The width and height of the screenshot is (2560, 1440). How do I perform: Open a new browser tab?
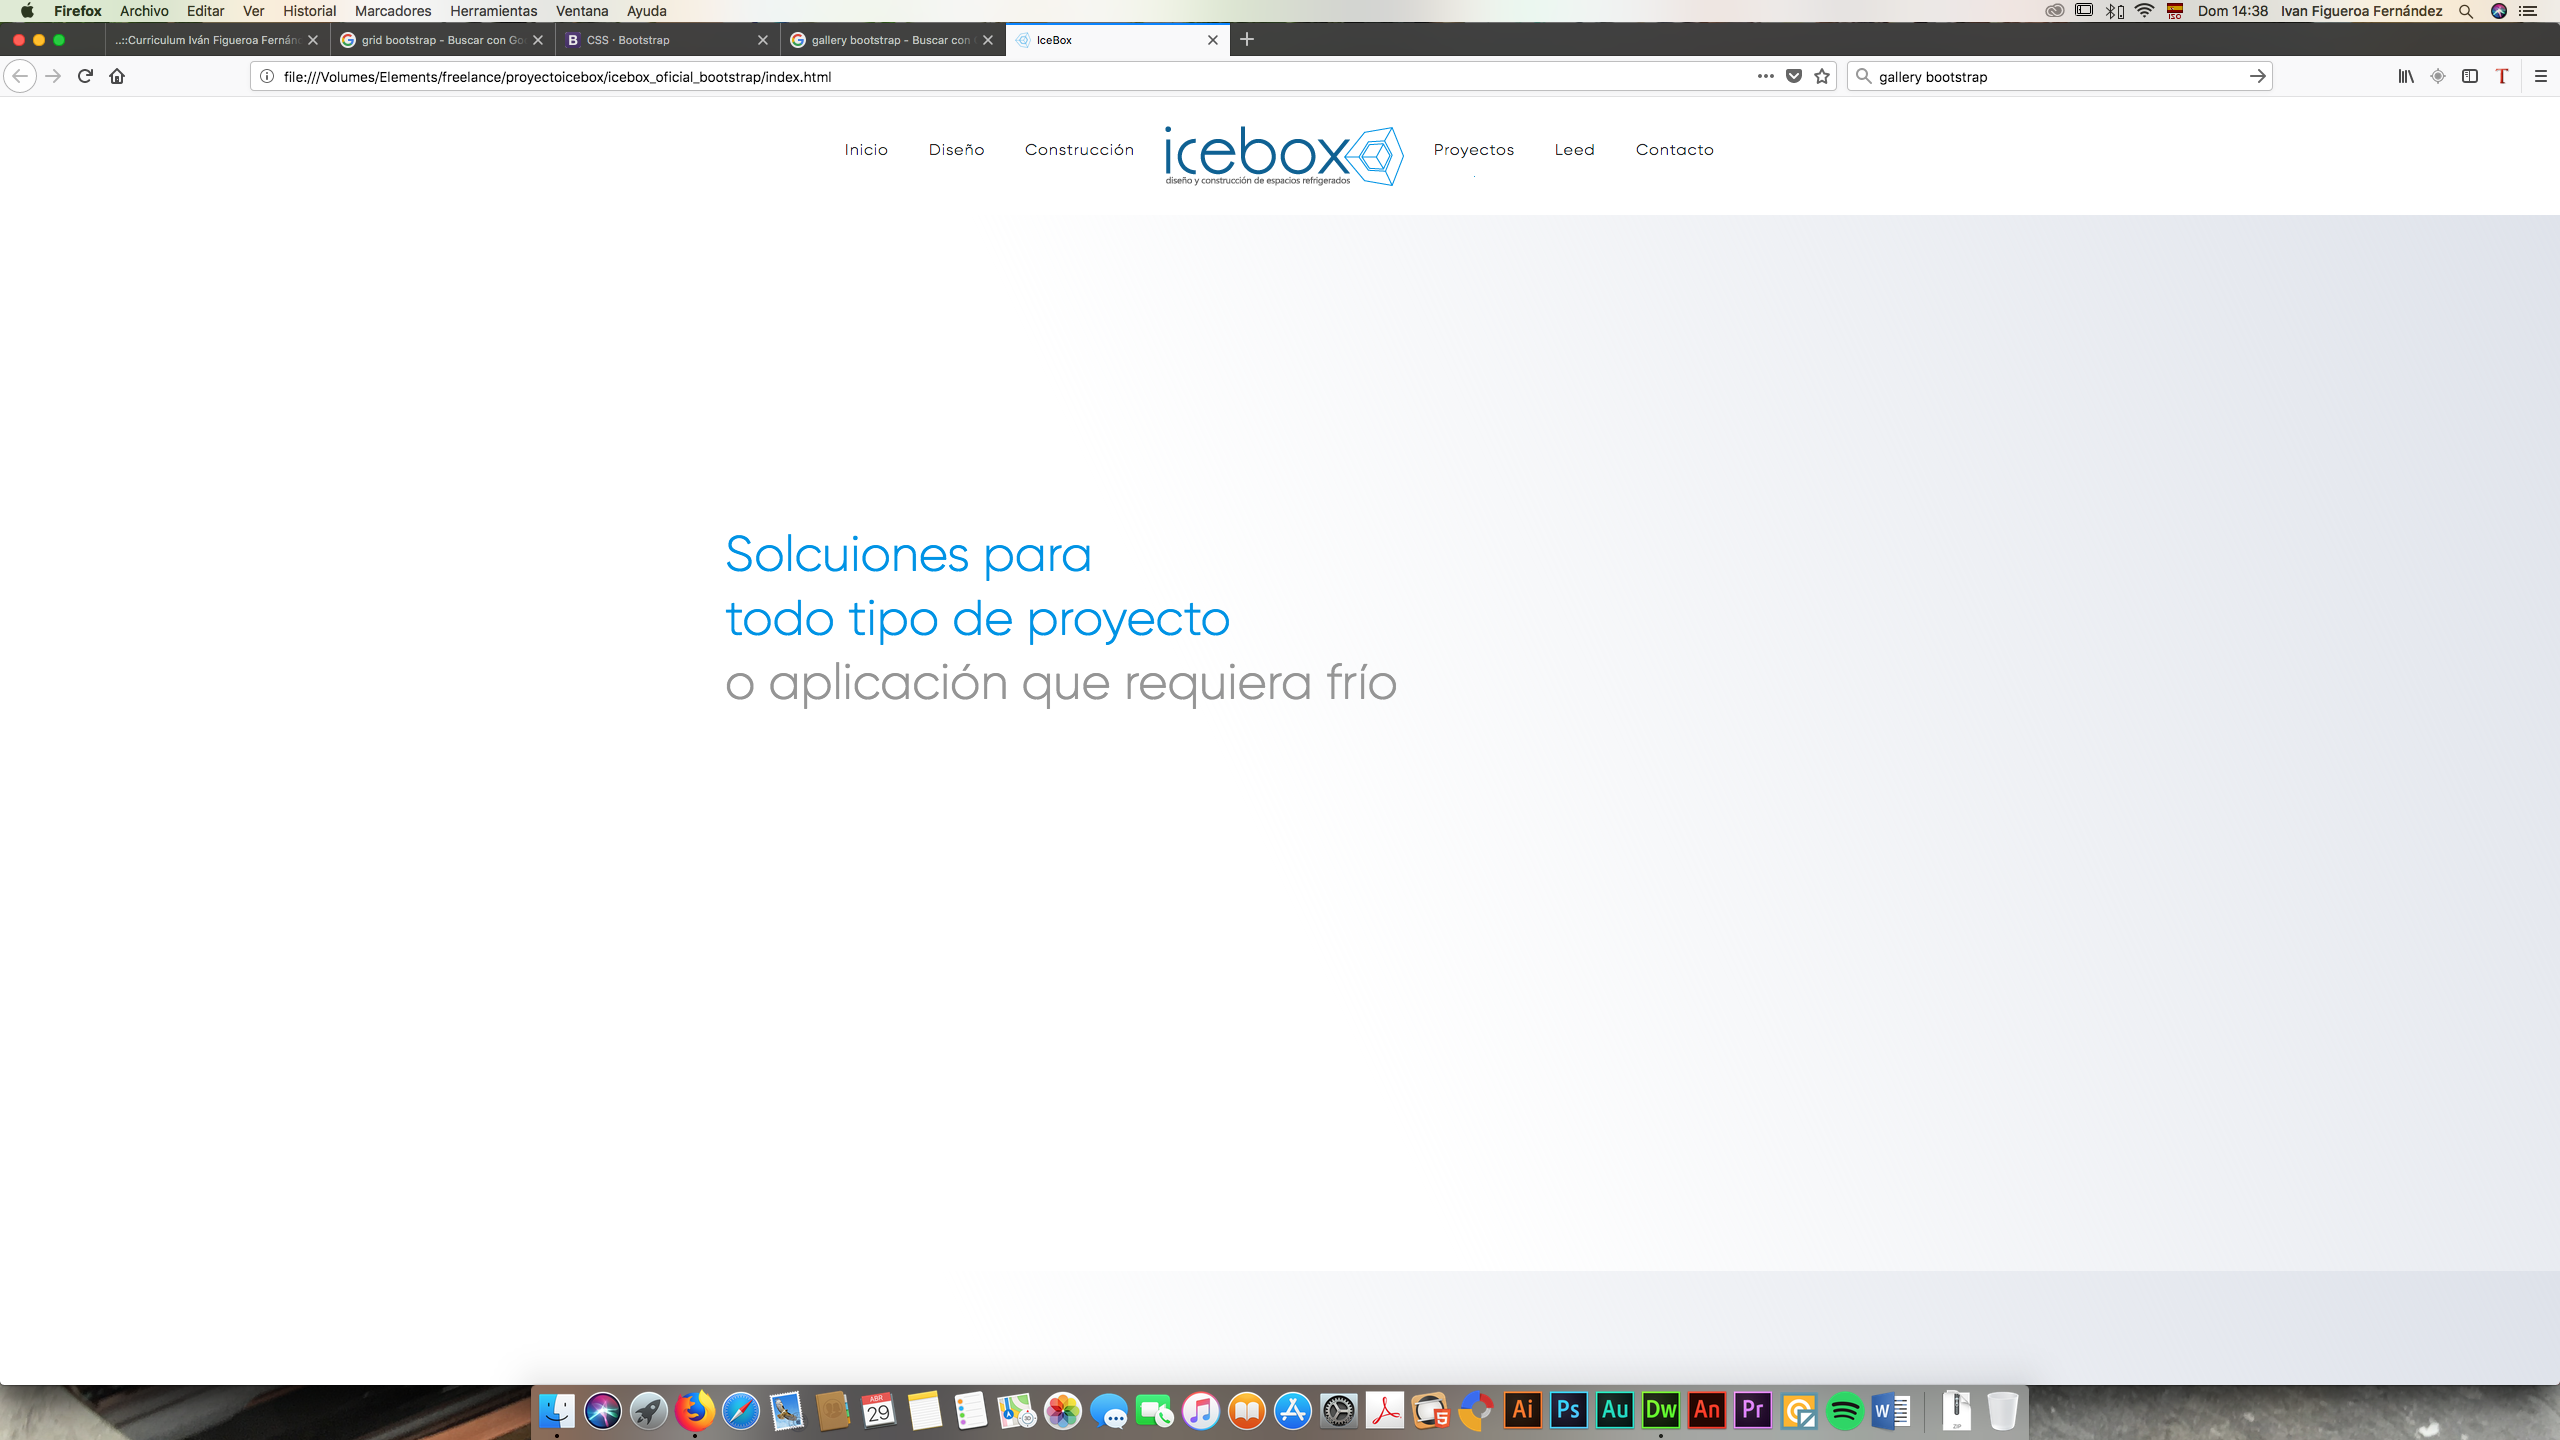coord(1247,40)
